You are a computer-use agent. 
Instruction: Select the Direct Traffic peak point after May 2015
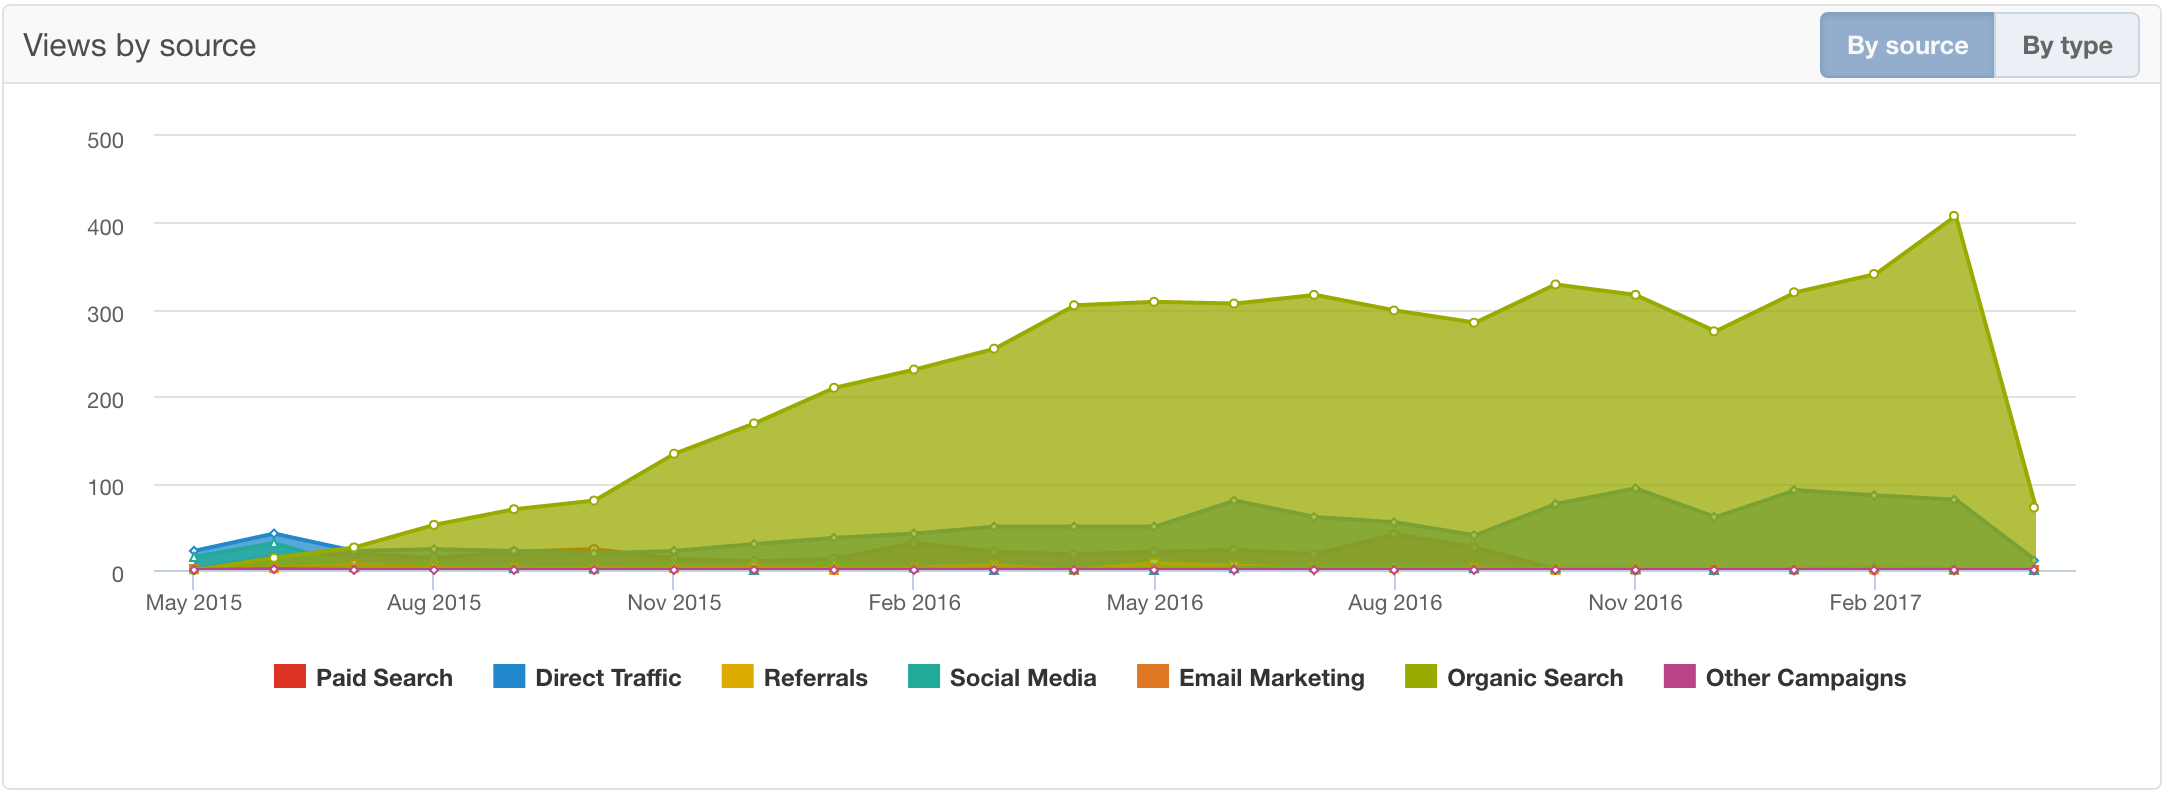tap(274, 534)
